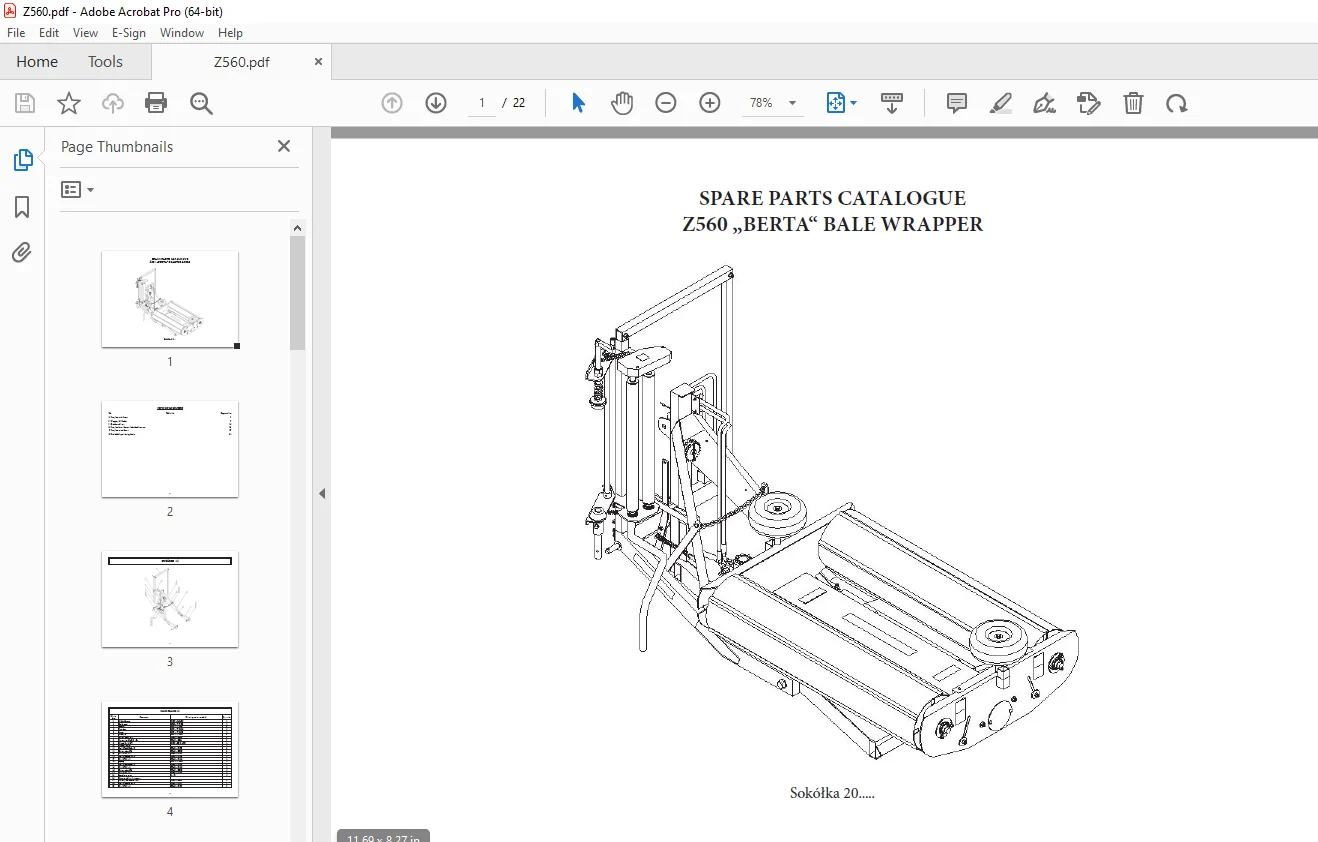This screenshot has height=842, width=1318.
Task: Open the Page Thumbnails sidebar icon
Action: (x=22, y=159)
